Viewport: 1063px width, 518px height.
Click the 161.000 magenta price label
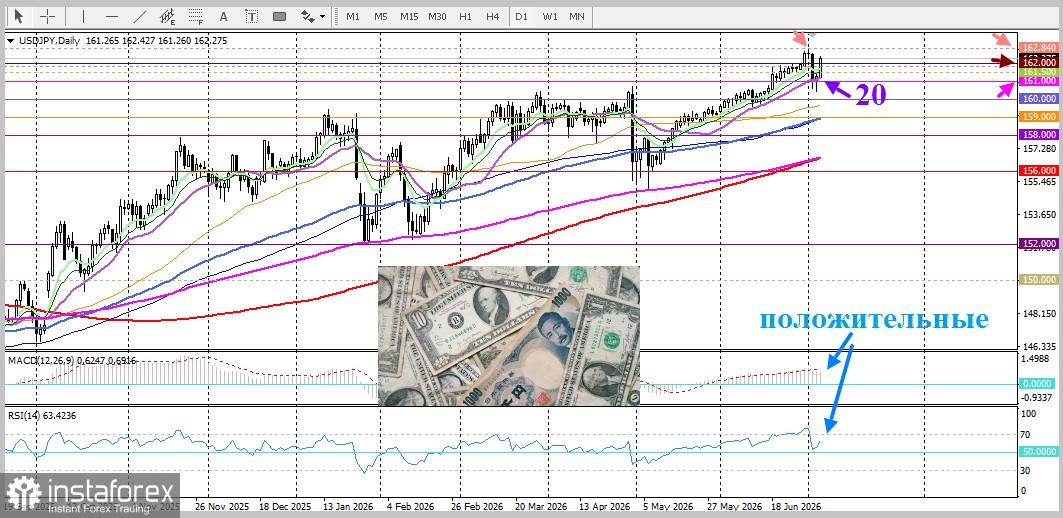[x=1038, y=81]
